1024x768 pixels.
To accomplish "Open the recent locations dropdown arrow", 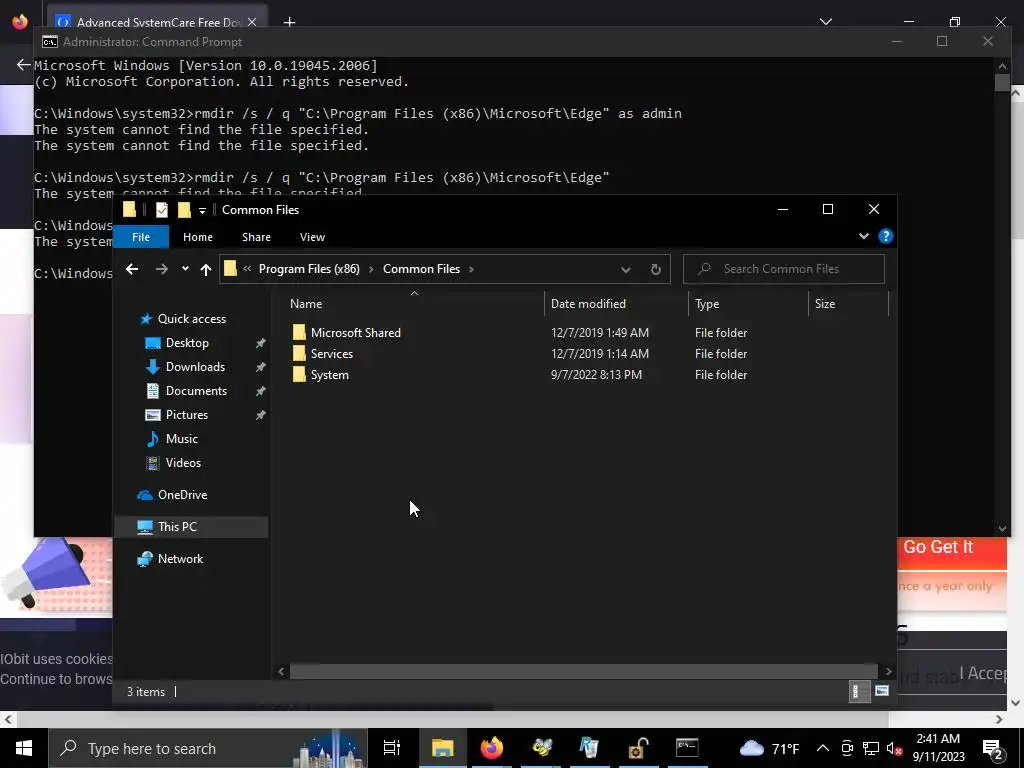I will [x=185, y=269].
